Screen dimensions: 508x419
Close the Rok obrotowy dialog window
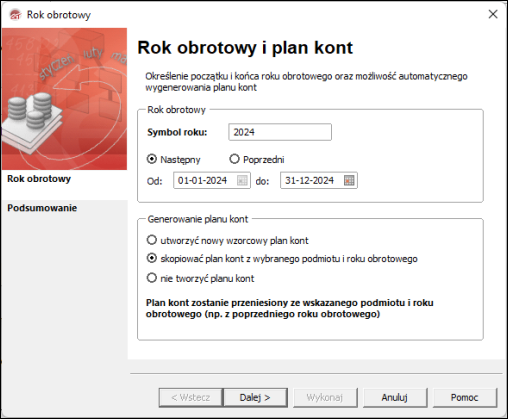point(493,14)
